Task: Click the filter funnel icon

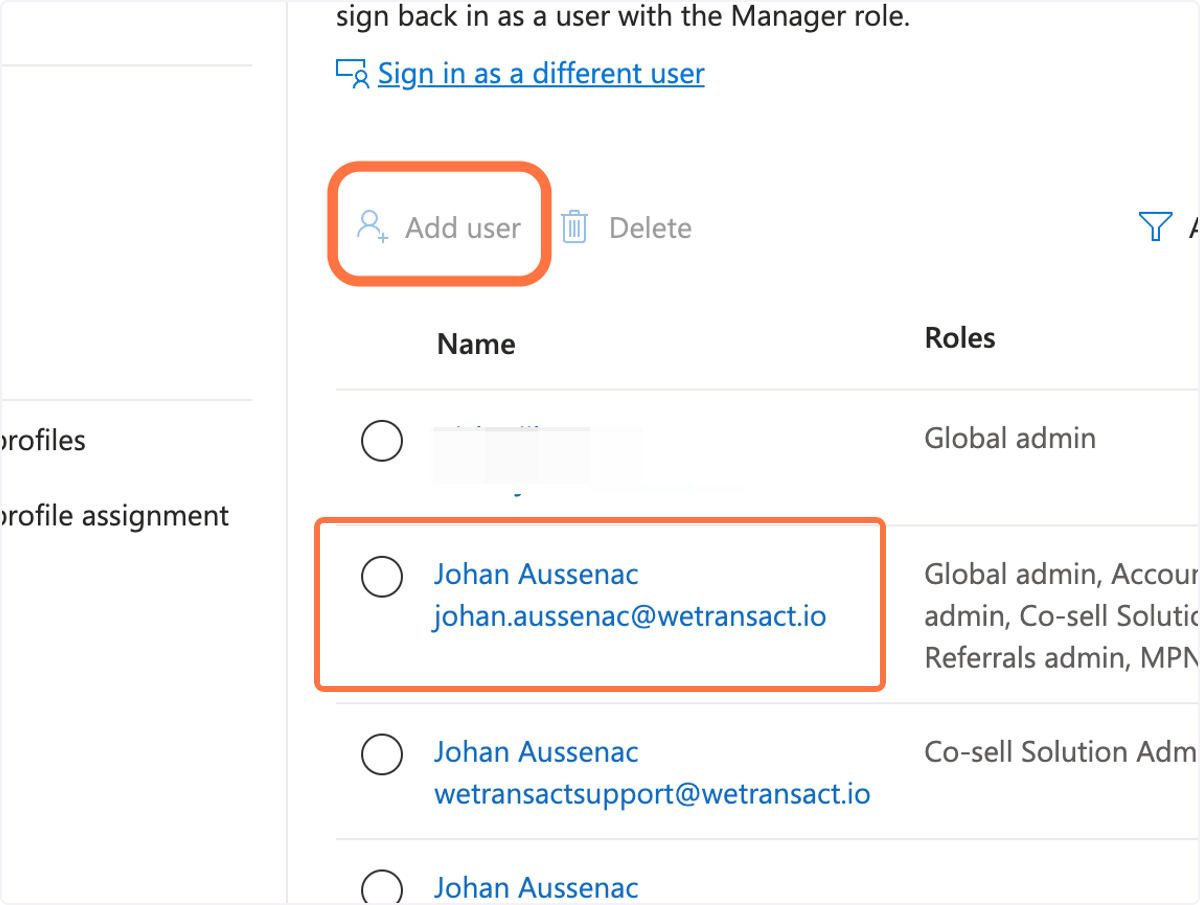Action: [1155, 227]
